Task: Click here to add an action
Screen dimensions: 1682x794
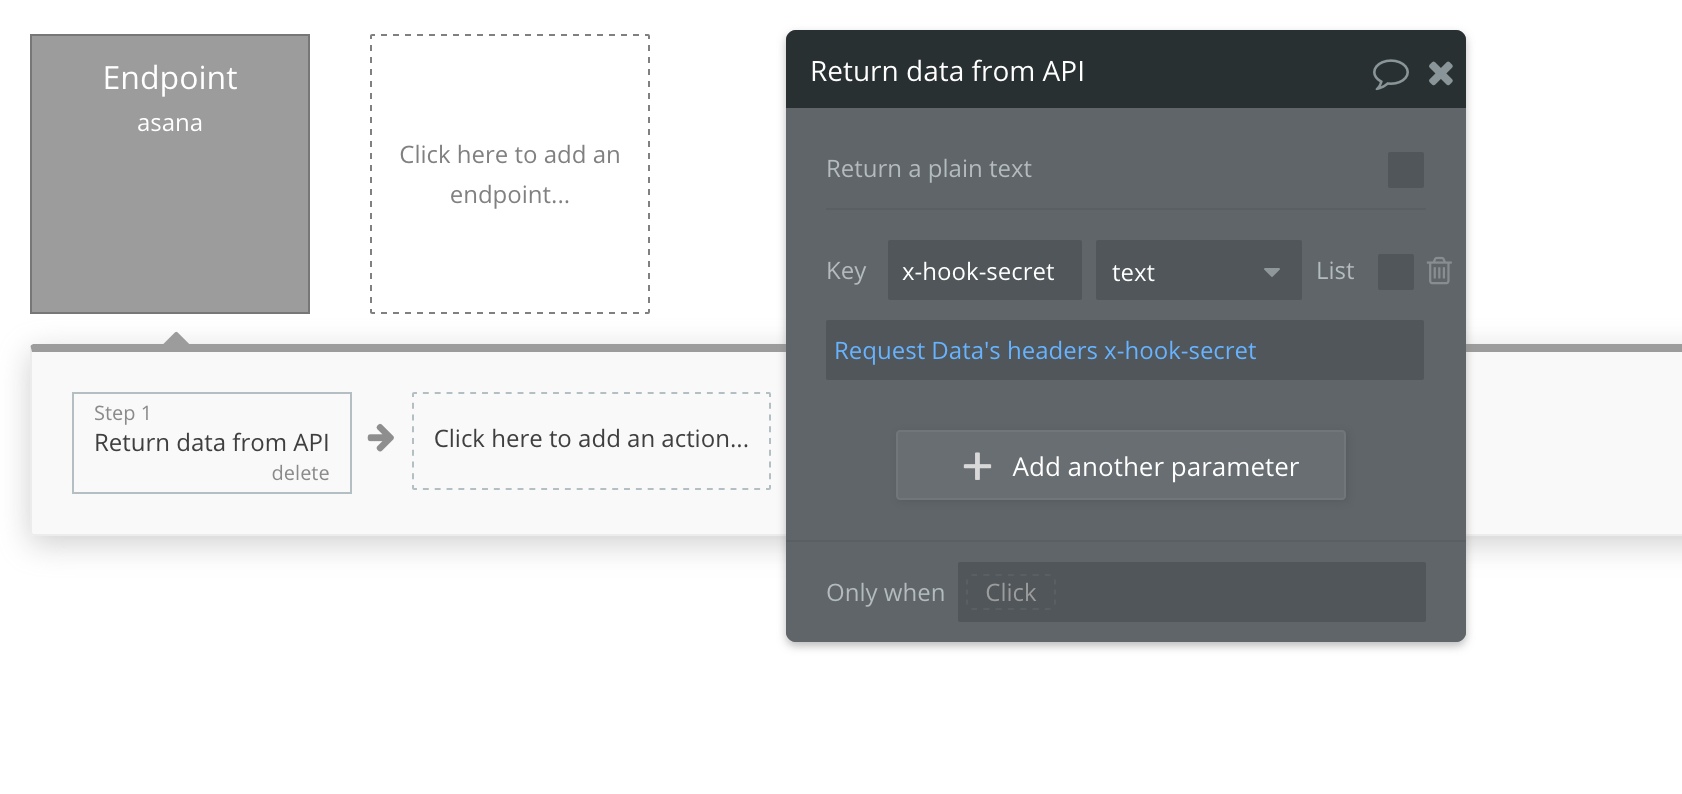Action: [x=591, y=440]
